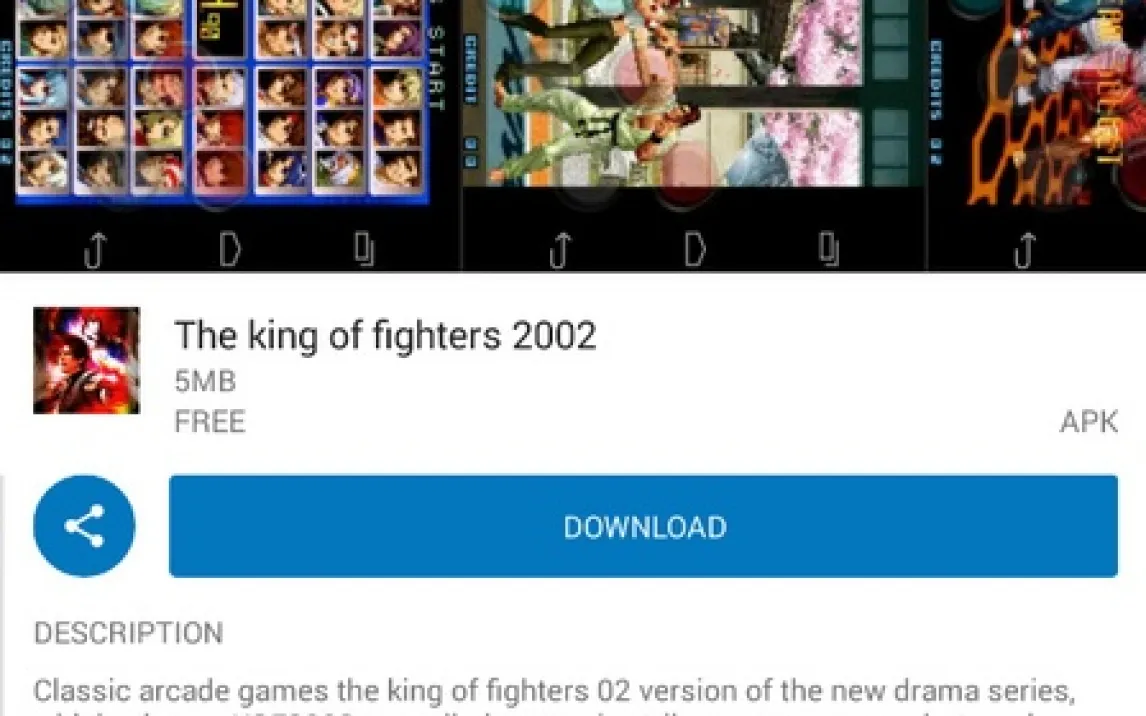The image size is (1146, 716).
Task: Click the FREE price label
Action: 210,422
